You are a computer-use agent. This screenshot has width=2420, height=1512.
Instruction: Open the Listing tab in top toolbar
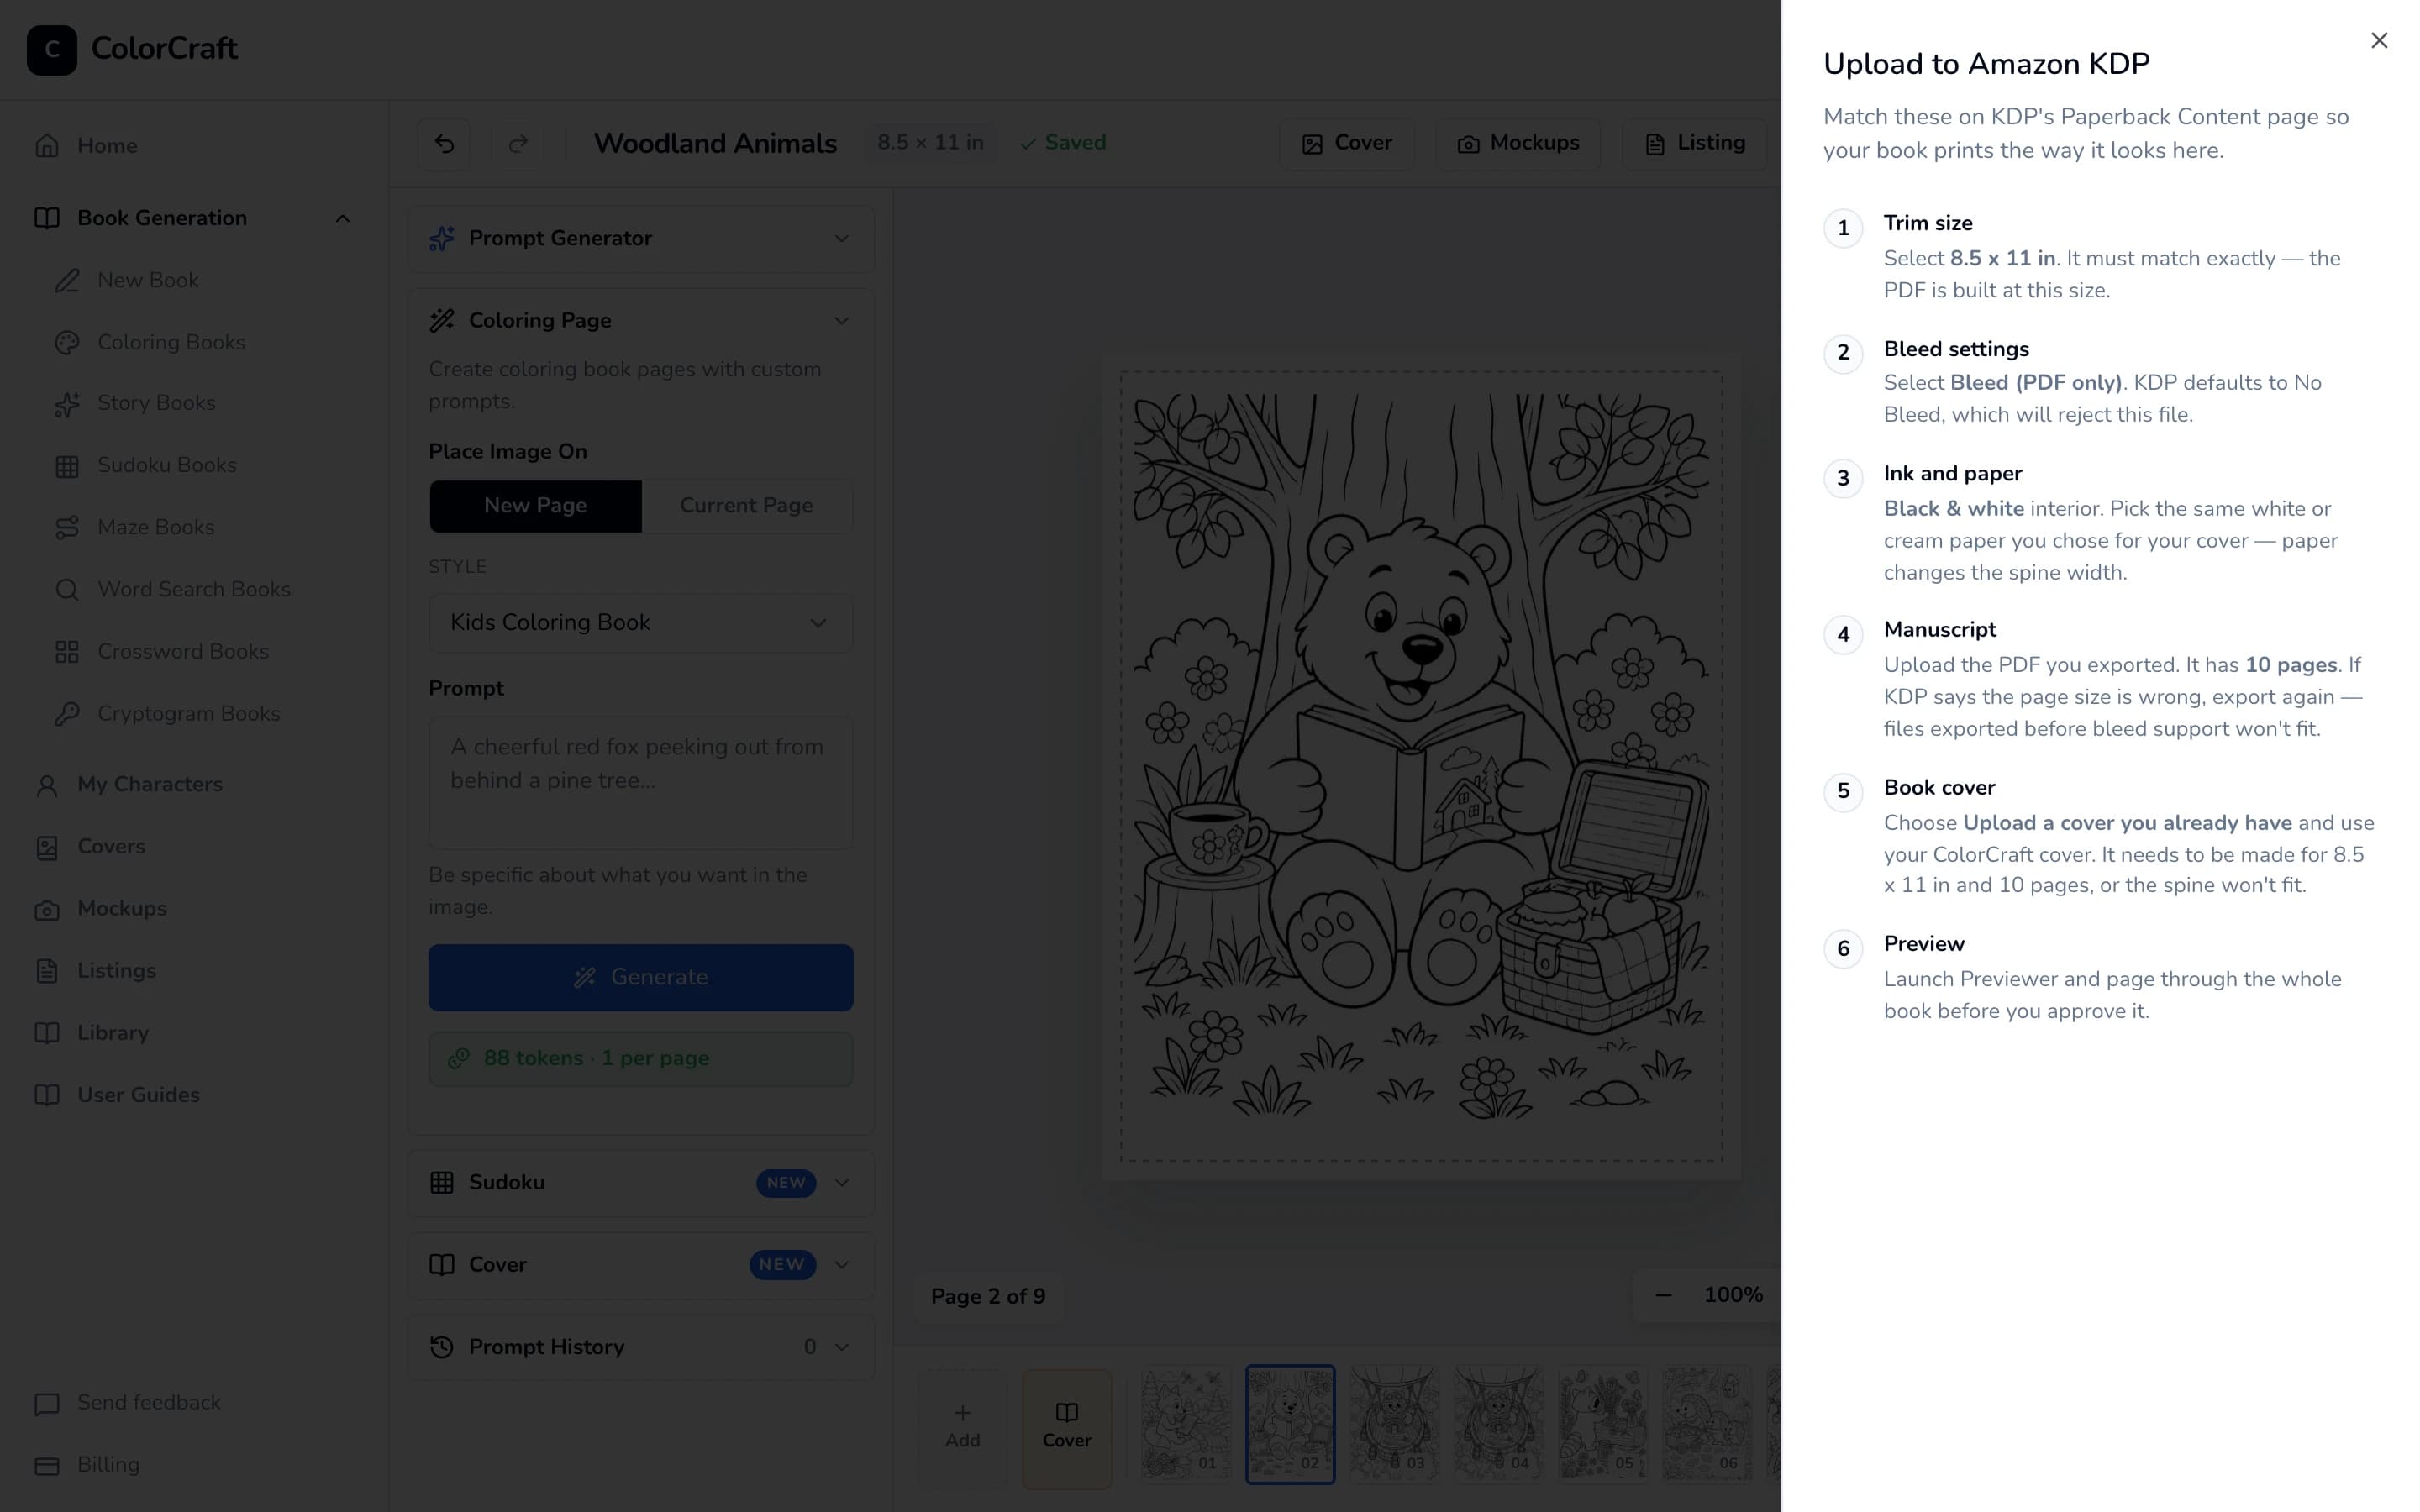coord(1695,144)
